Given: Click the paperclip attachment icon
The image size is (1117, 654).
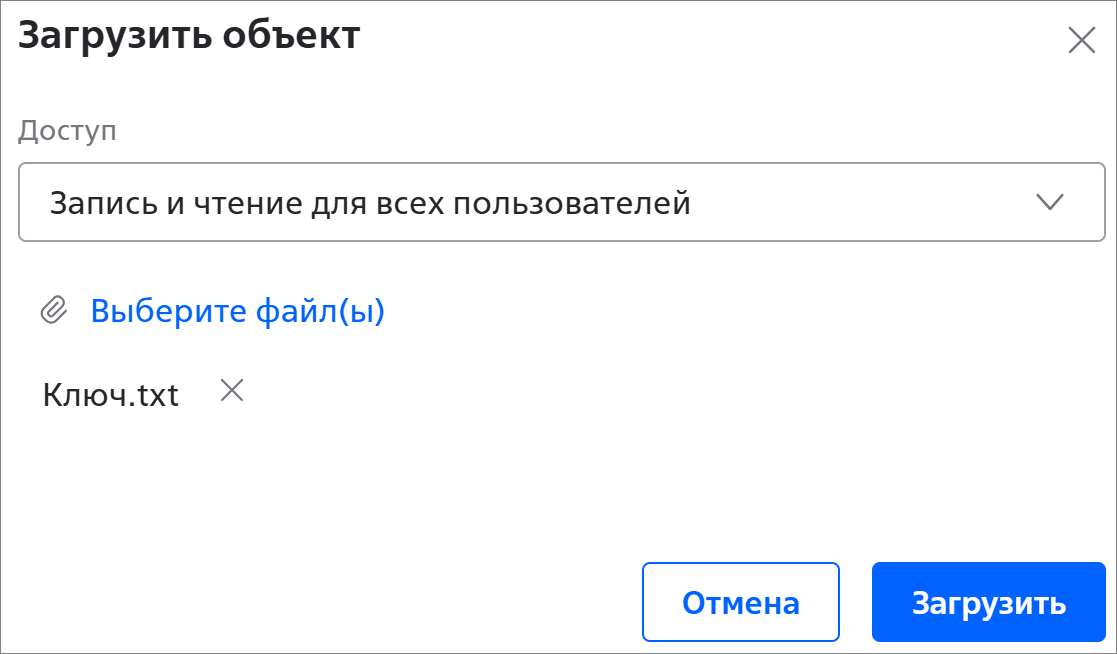Looking at the screenshot, I should click(x=53, y=311).
